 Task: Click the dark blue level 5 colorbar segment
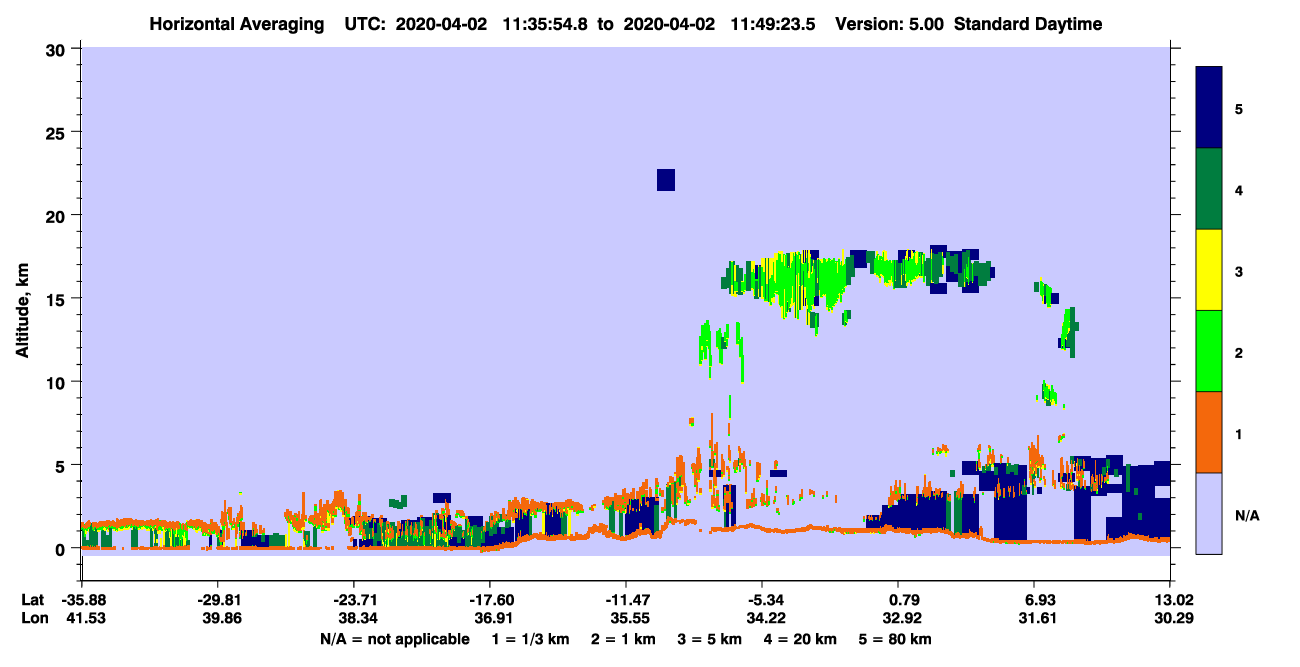(x=1210, y=107)
